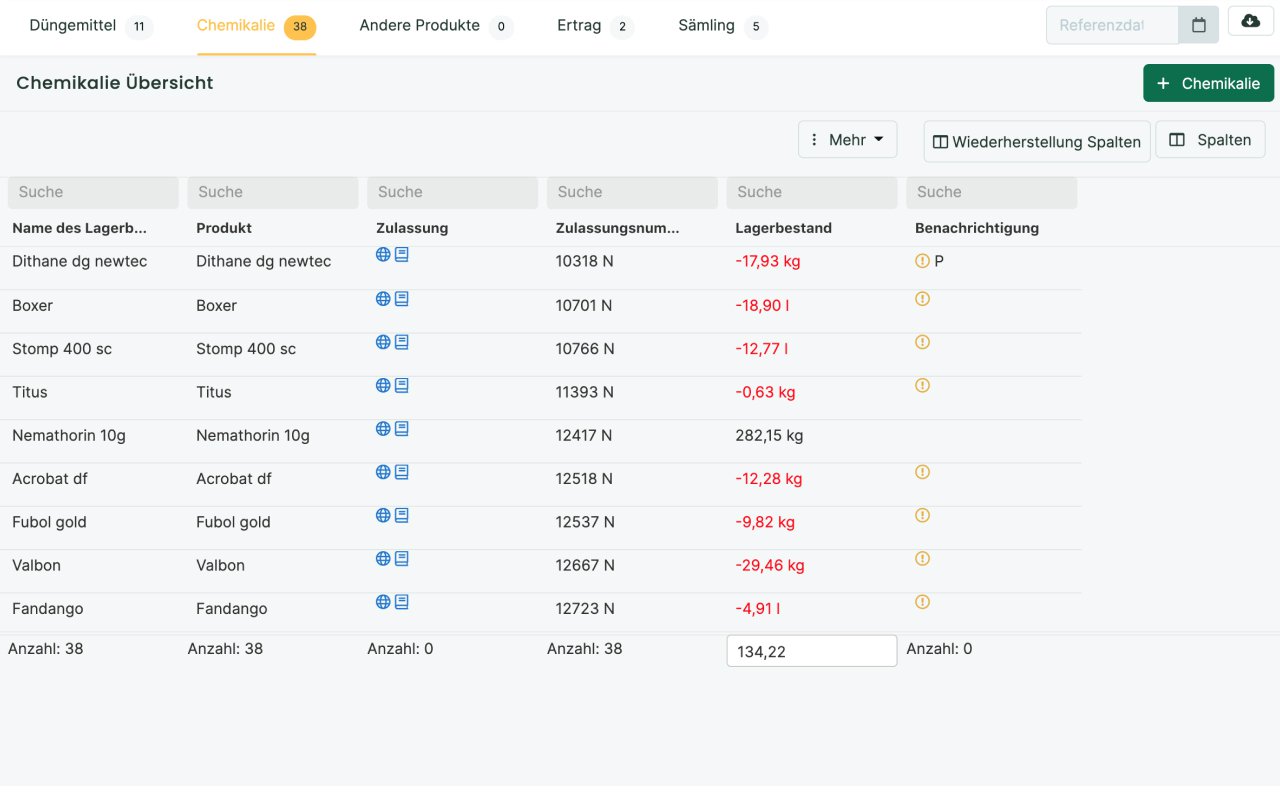
Task: Sort by Zulassung column header
Action: tap(412, 228)
